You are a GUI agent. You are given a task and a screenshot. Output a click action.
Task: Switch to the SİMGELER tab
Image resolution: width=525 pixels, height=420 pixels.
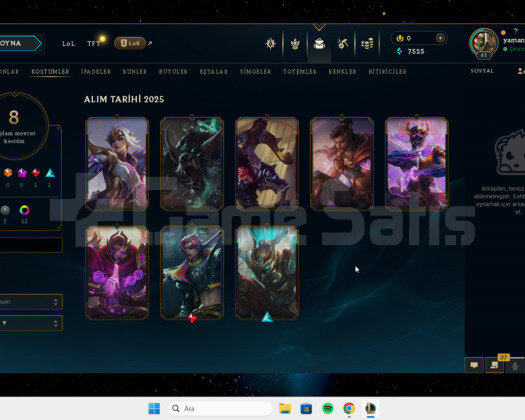(x=255, y=72)
